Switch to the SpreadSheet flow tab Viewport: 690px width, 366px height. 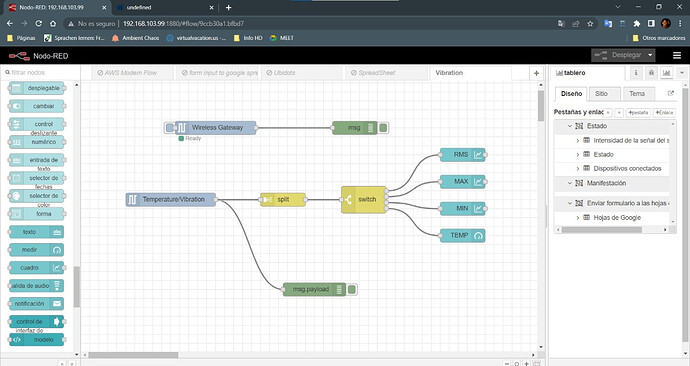coord(386,73)
